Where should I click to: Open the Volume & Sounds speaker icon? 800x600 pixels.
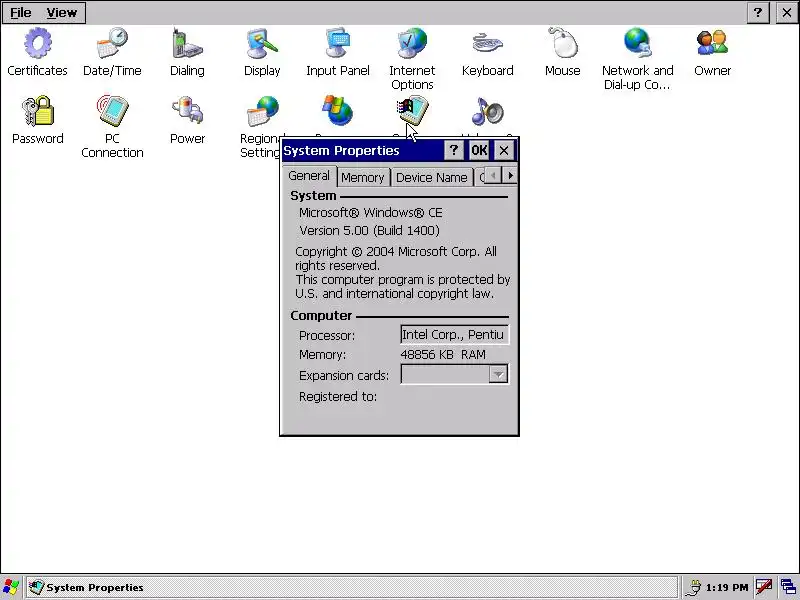pos(488,111)
